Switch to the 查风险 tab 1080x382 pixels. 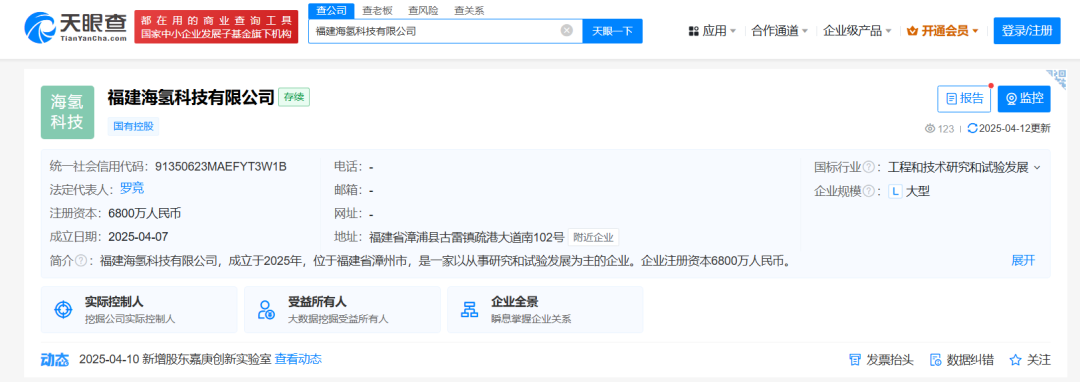tap(423, 10)
